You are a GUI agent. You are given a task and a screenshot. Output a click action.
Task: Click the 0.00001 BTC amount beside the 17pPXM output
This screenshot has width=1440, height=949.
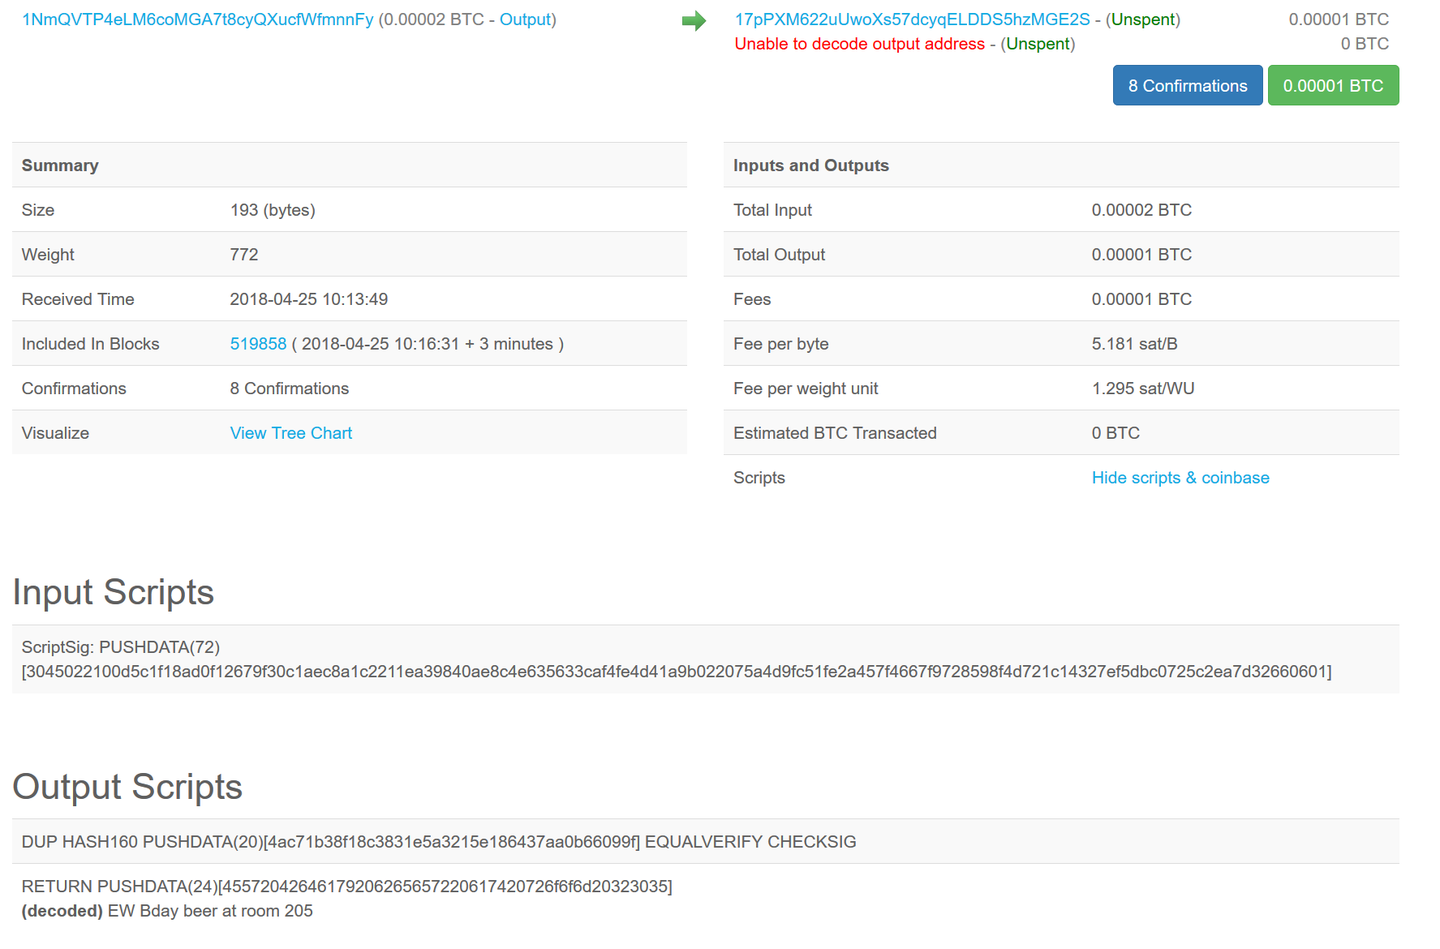pos(1339,20)
